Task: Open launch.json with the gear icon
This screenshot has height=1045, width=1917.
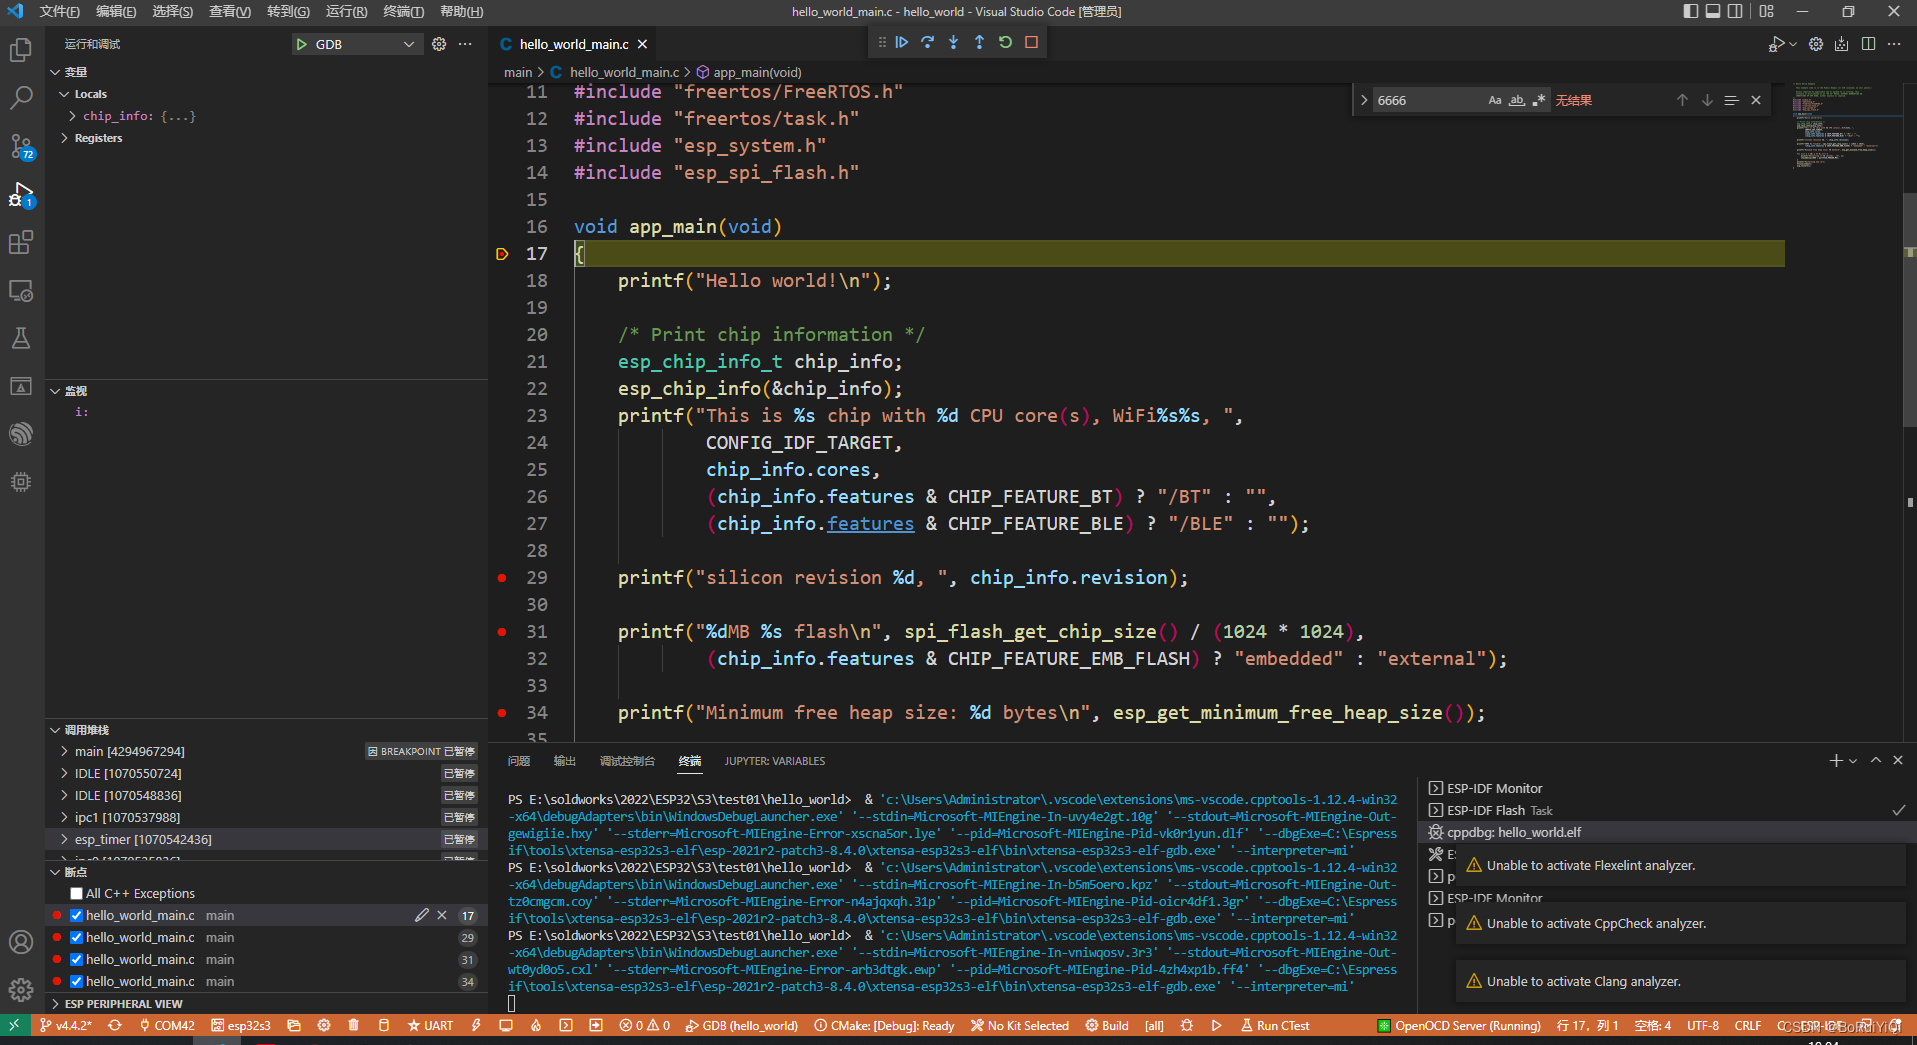Action: click(439, 44)
